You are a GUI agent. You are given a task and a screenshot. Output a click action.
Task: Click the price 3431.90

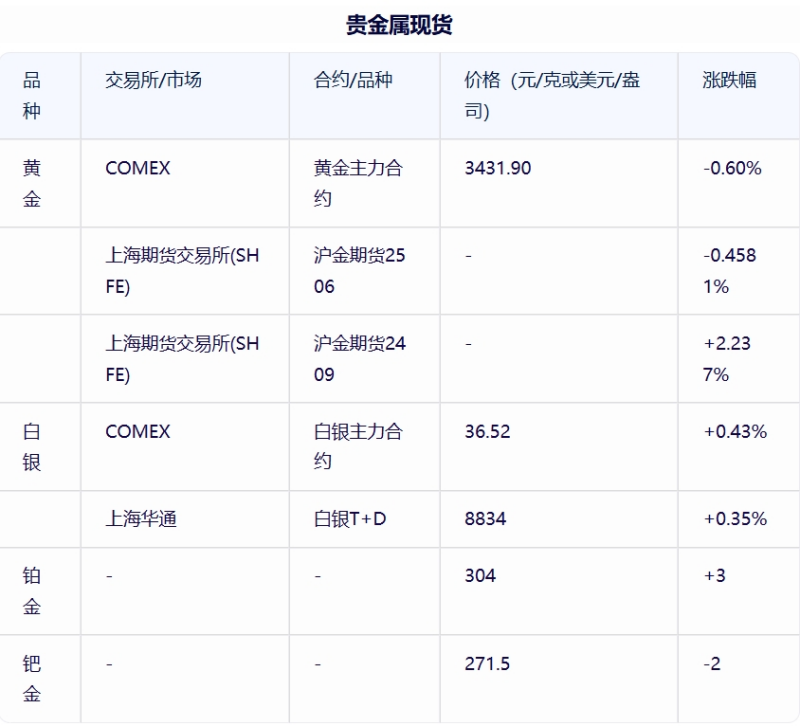pos(497,168)
